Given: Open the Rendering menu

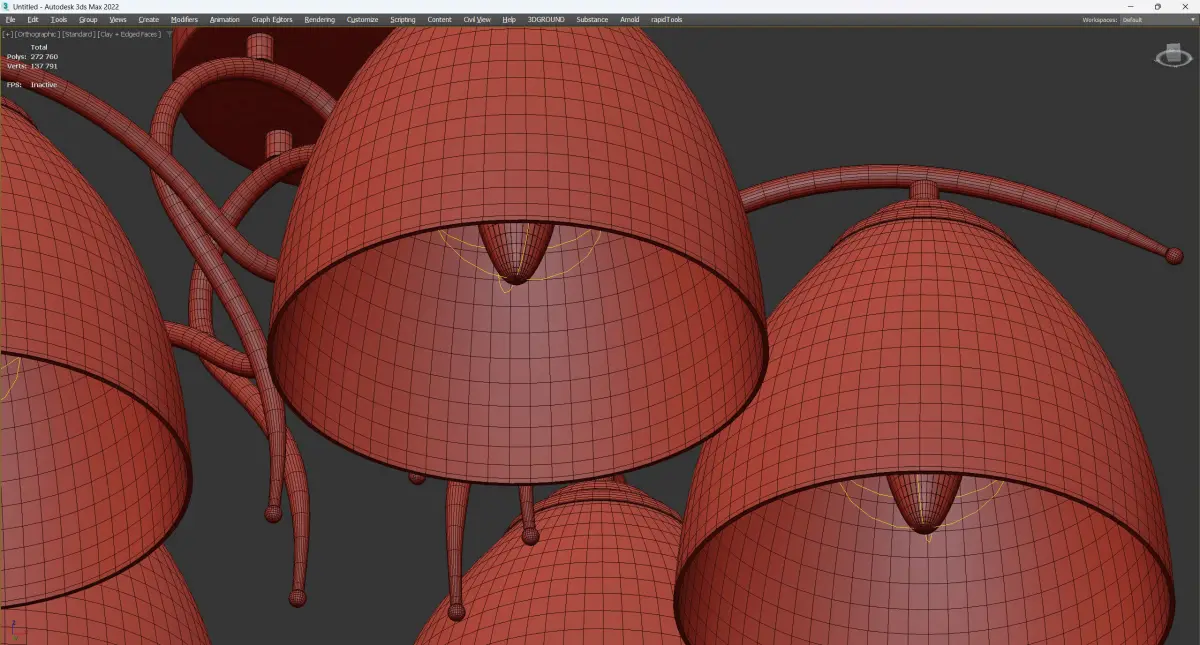Looking at the screenshot, I should pyautogui.click(x=320, y=19).
